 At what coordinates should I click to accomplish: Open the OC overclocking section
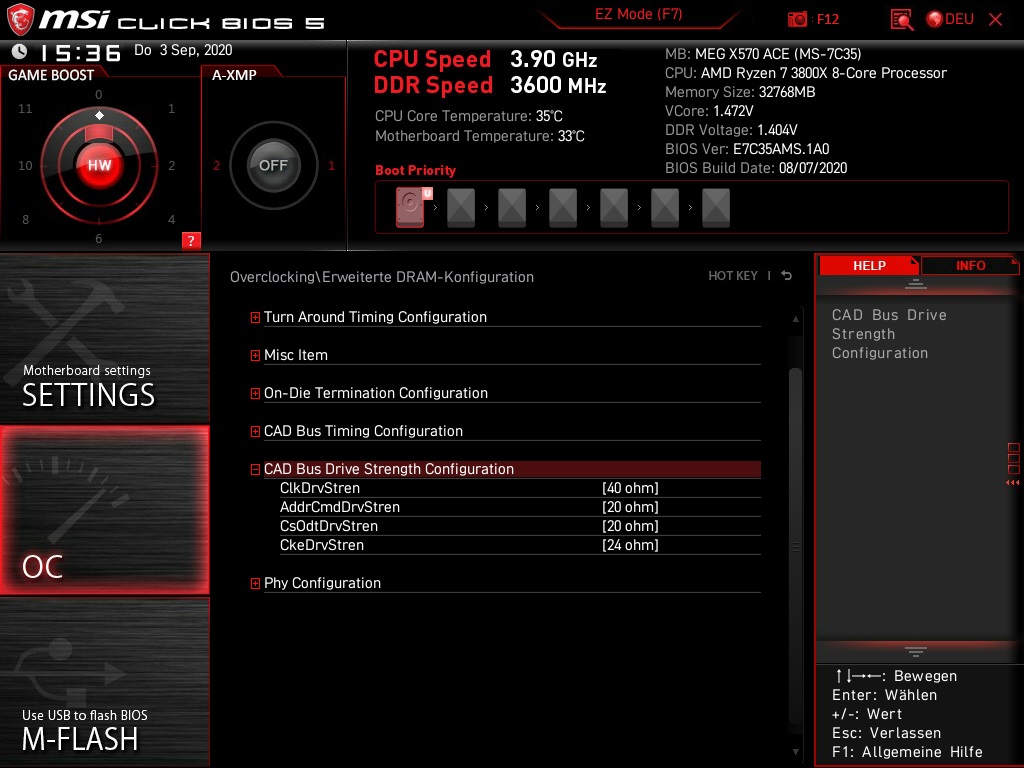pos(104,510)
